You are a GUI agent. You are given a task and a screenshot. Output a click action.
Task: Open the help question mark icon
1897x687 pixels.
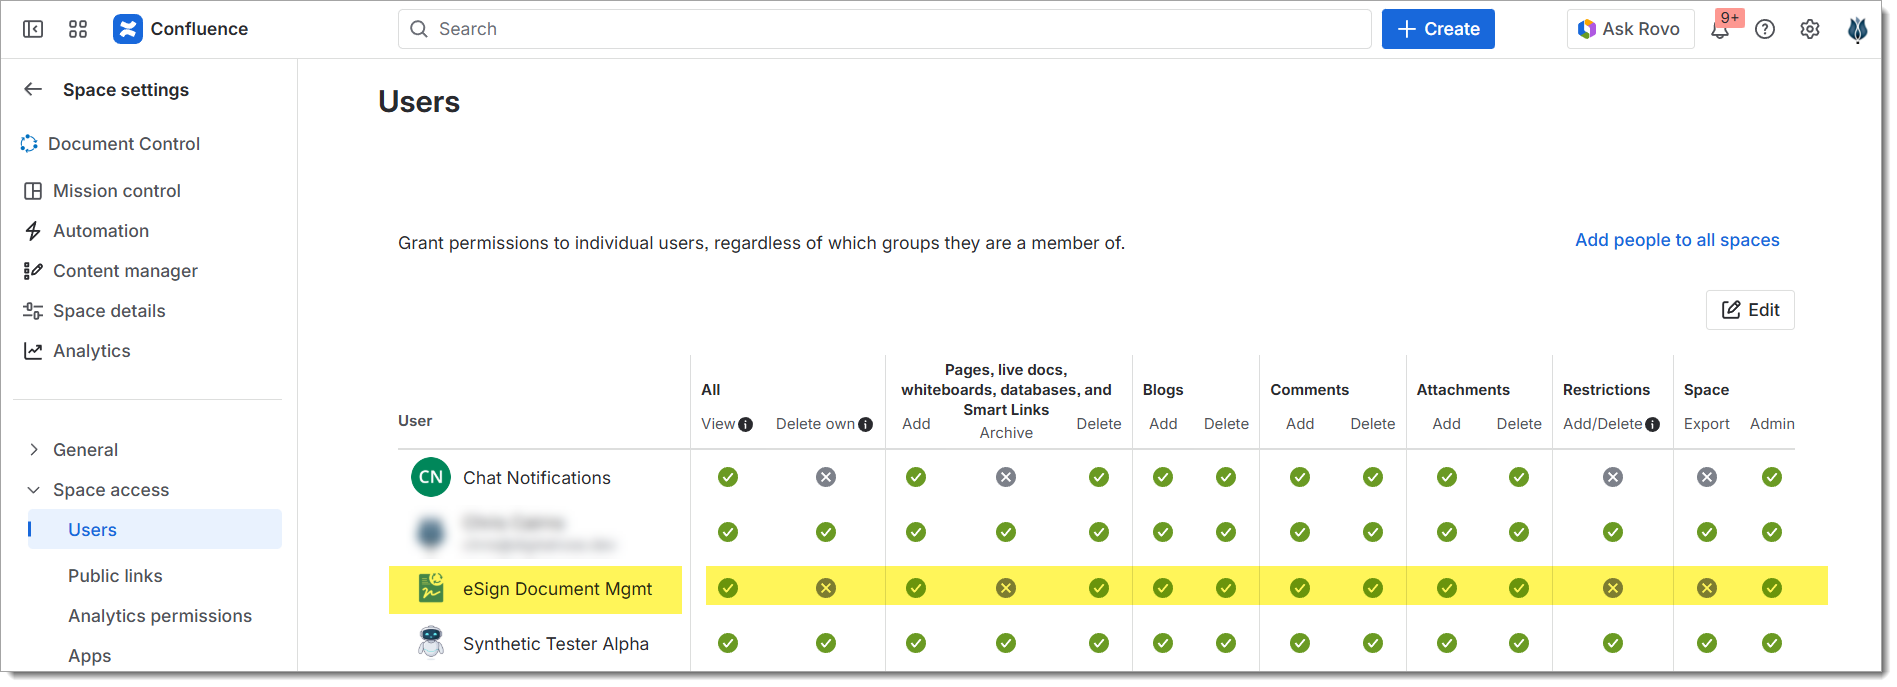(x=1765, y=29)
